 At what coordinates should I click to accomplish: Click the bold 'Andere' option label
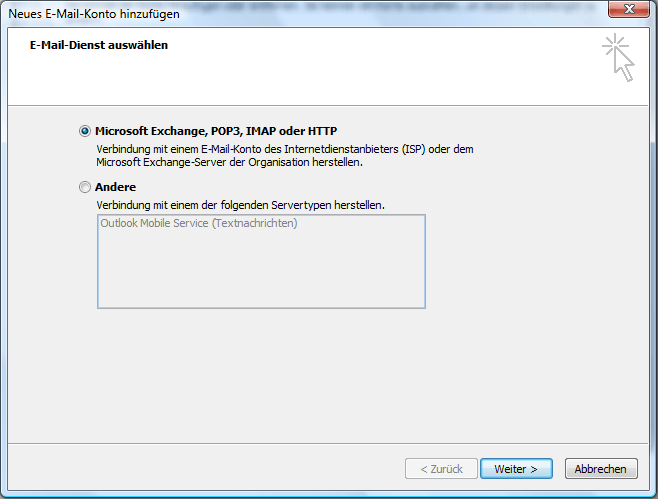tap(115, 187)
